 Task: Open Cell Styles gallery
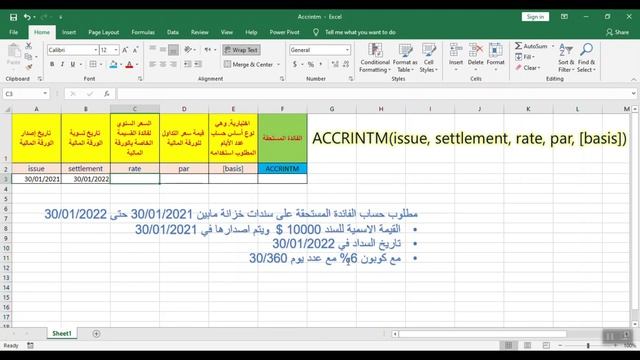pyautogui.click(x=429, y=58)
